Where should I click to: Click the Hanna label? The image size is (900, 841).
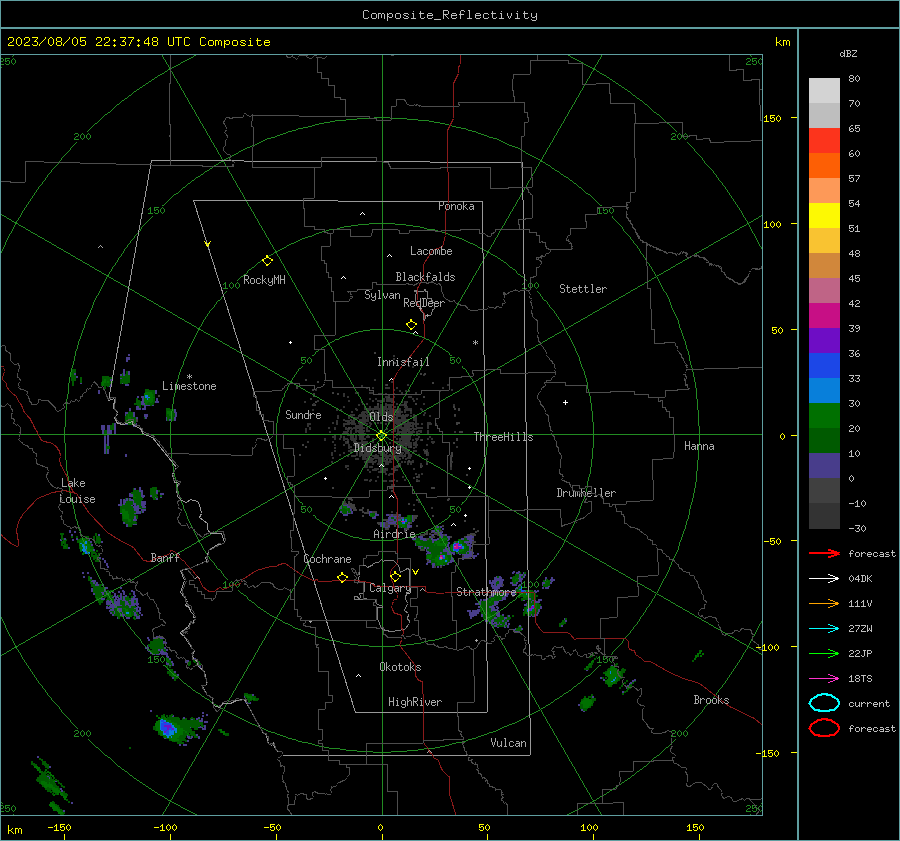[x=699, y=446]
